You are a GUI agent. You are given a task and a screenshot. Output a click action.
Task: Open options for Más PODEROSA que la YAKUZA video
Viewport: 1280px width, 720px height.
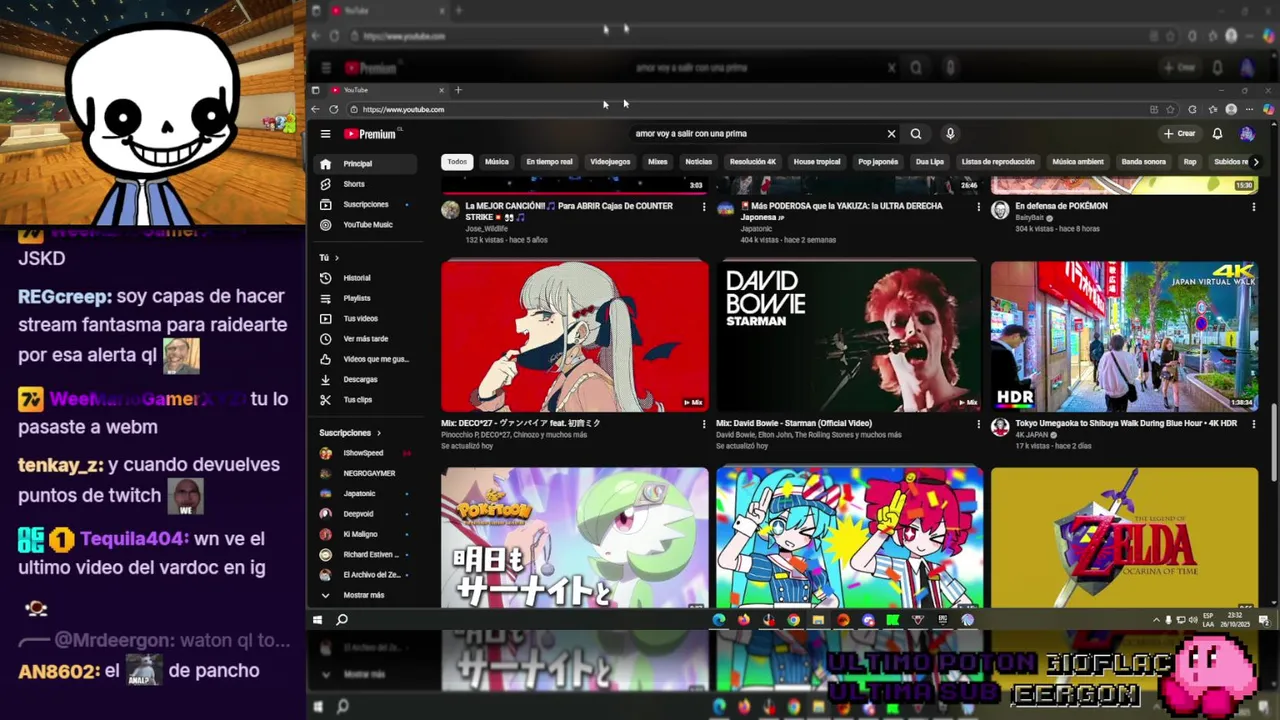tap(979, 207)
